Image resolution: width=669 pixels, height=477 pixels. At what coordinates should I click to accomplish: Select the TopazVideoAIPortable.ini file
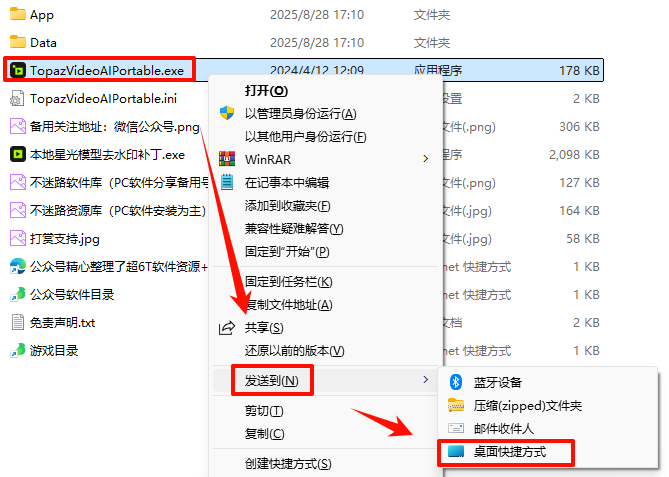93,99
